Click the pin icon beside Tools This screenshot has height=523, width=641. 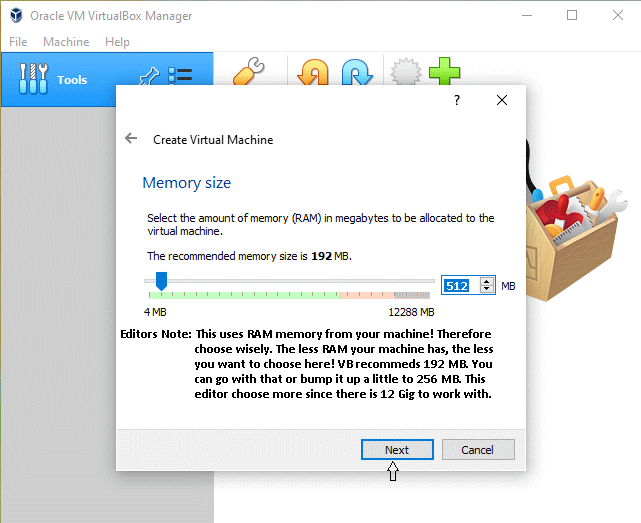click(x=148, y=77)
